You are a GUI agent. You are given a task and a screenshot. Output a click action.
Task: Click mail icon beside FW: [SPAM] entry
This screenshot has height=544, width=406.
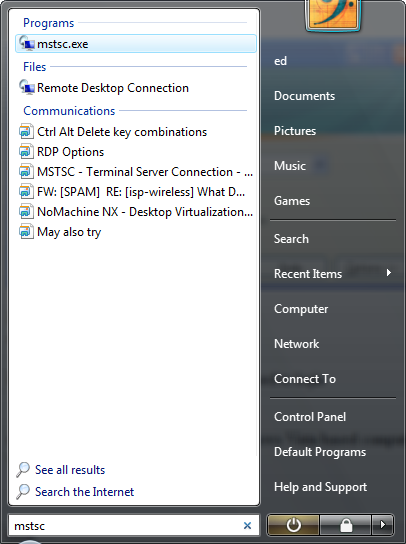pyautogui.click(x=26, y=192)
